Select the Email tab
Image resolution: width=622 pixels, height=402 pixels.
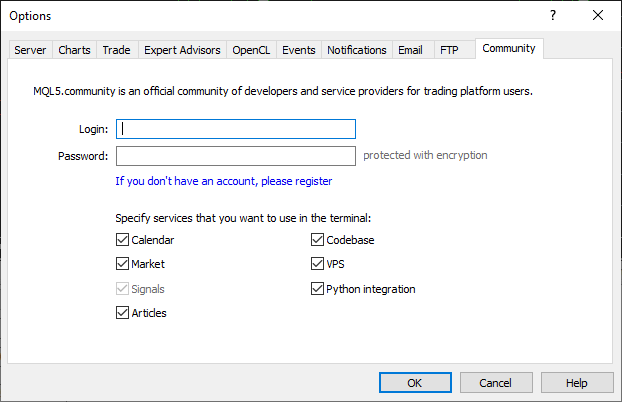pyautogui.click(x=410, y=50)
